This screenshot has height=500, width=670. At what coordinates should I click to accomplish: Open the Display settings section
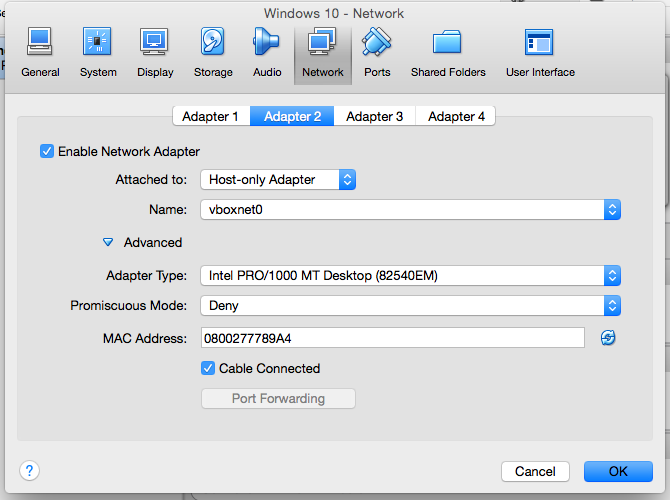155,52
